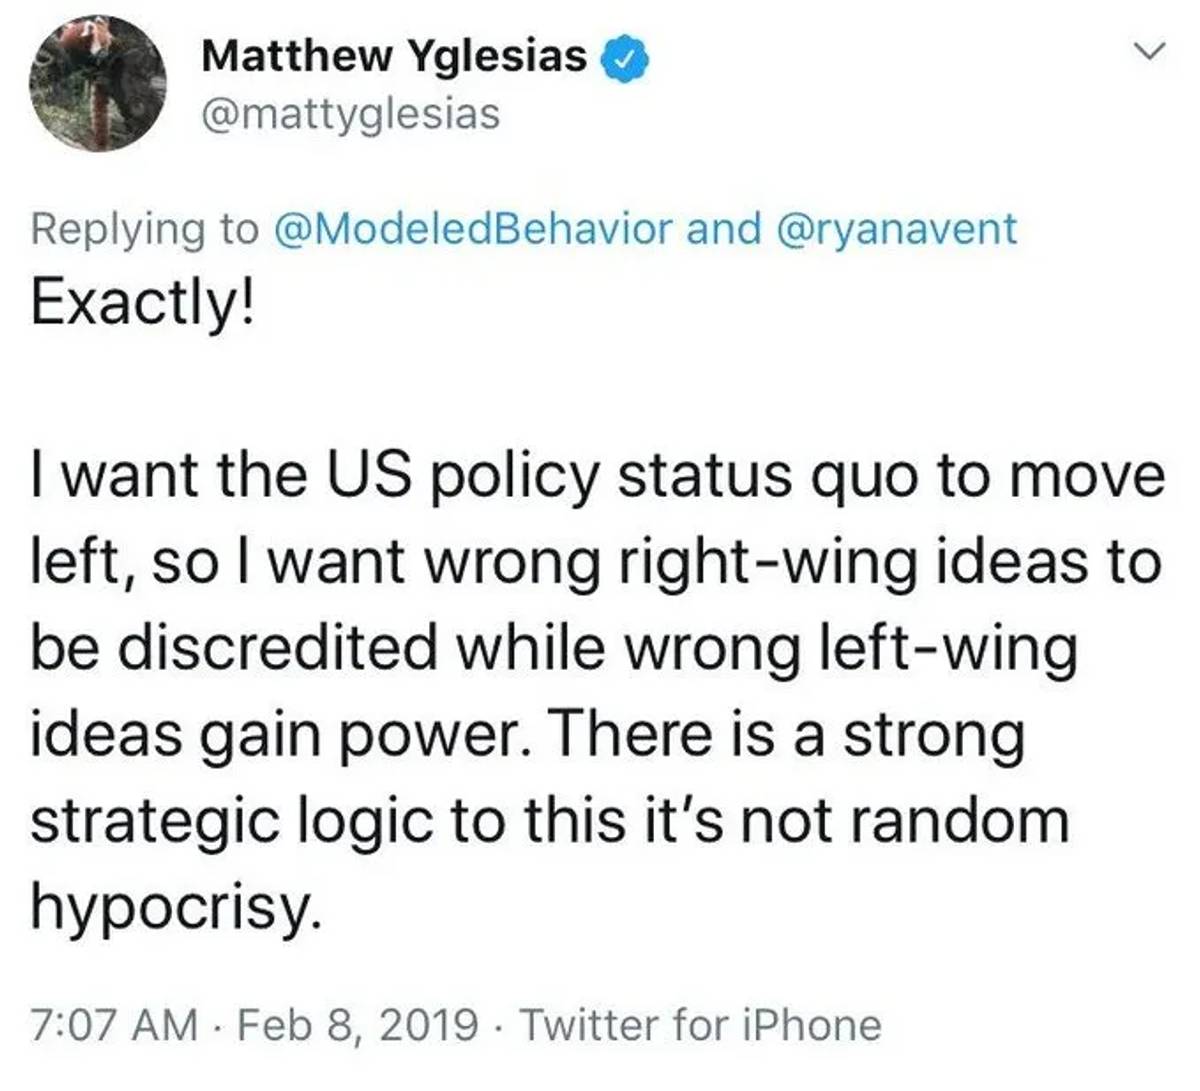Follow the @ryanavent mention link
Image resolution: width=1200 pixels, height=1091 pixels.
896,229
